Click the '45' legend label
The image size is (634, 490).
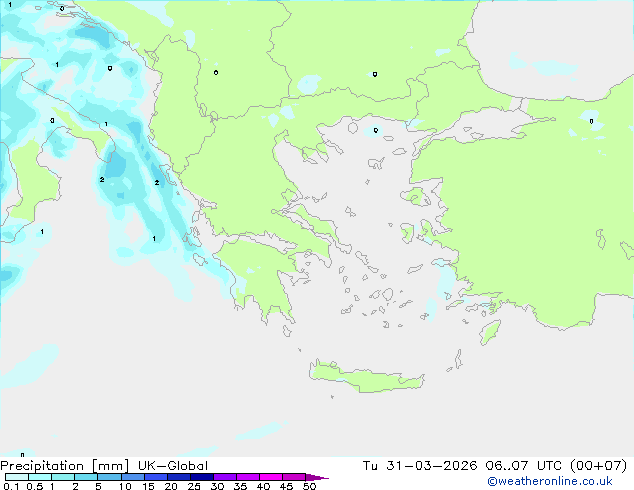[286, 486]
